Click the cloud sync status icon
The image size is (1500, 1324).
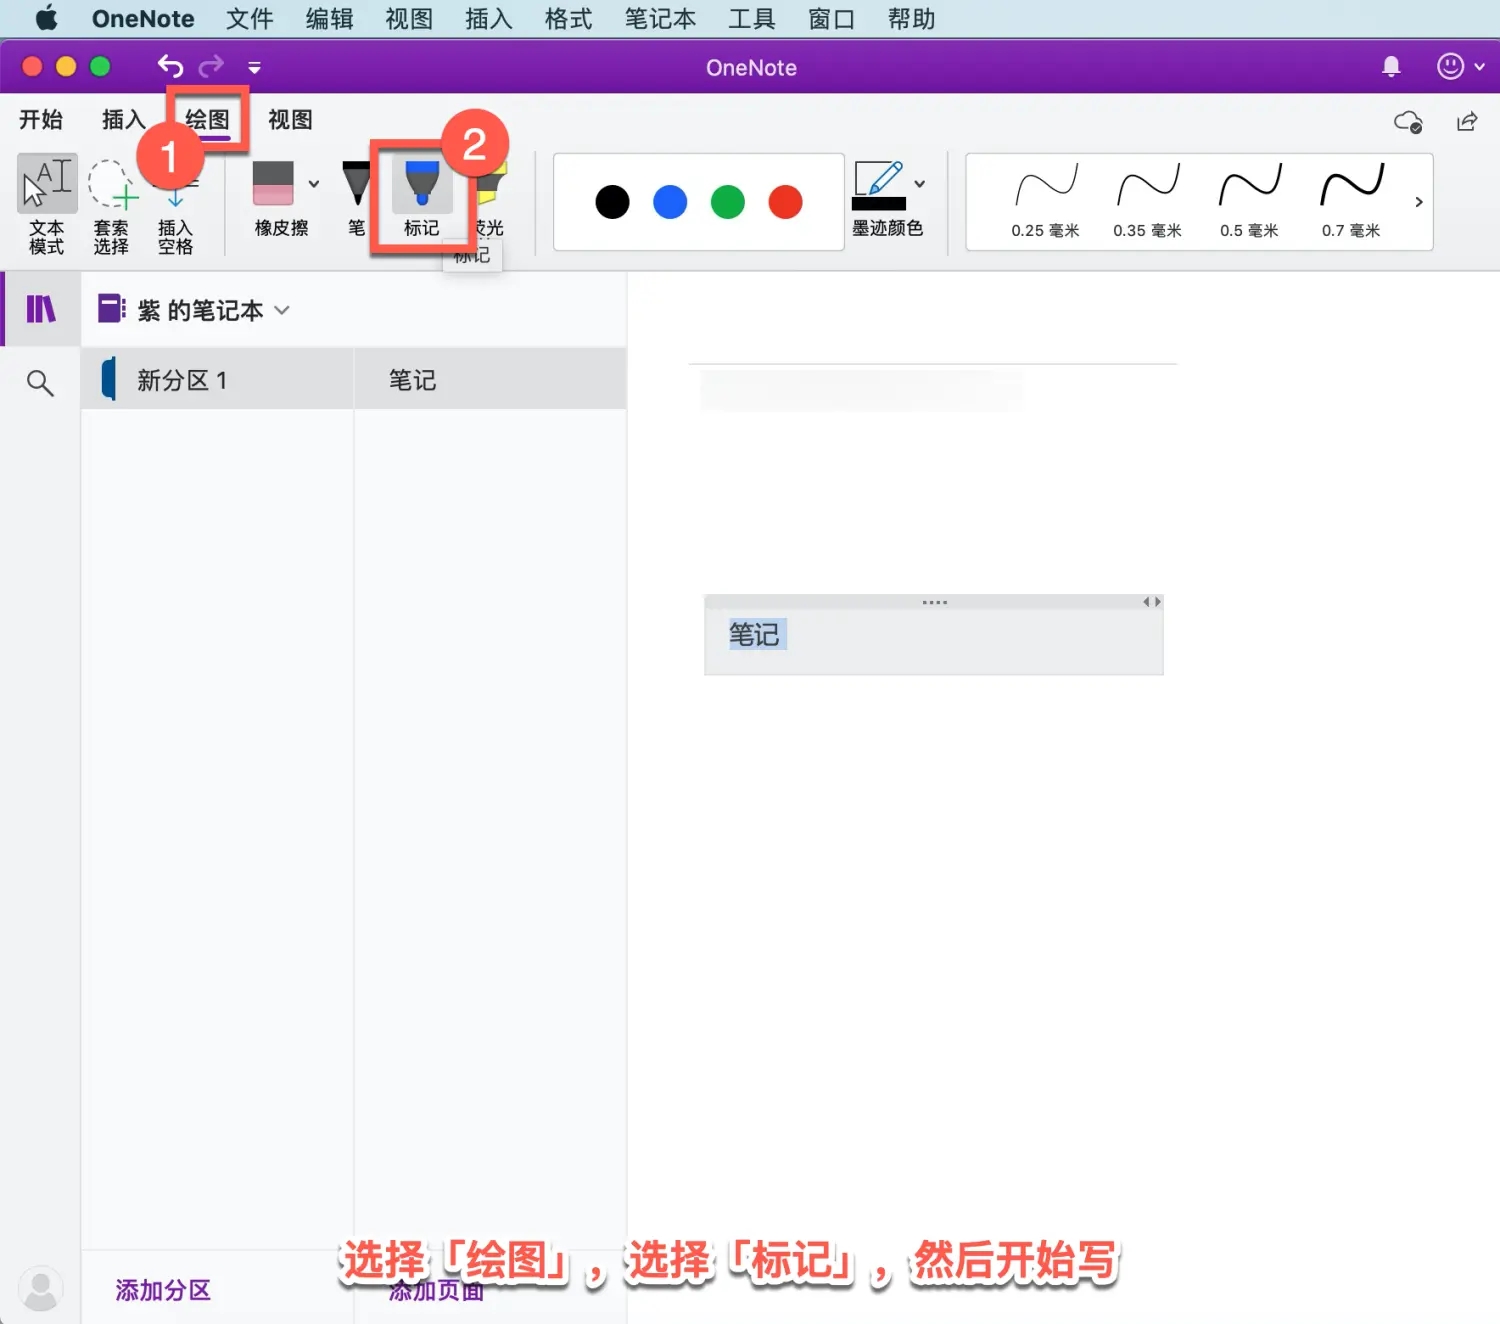pyautogui.click(x=1408, y=121)
